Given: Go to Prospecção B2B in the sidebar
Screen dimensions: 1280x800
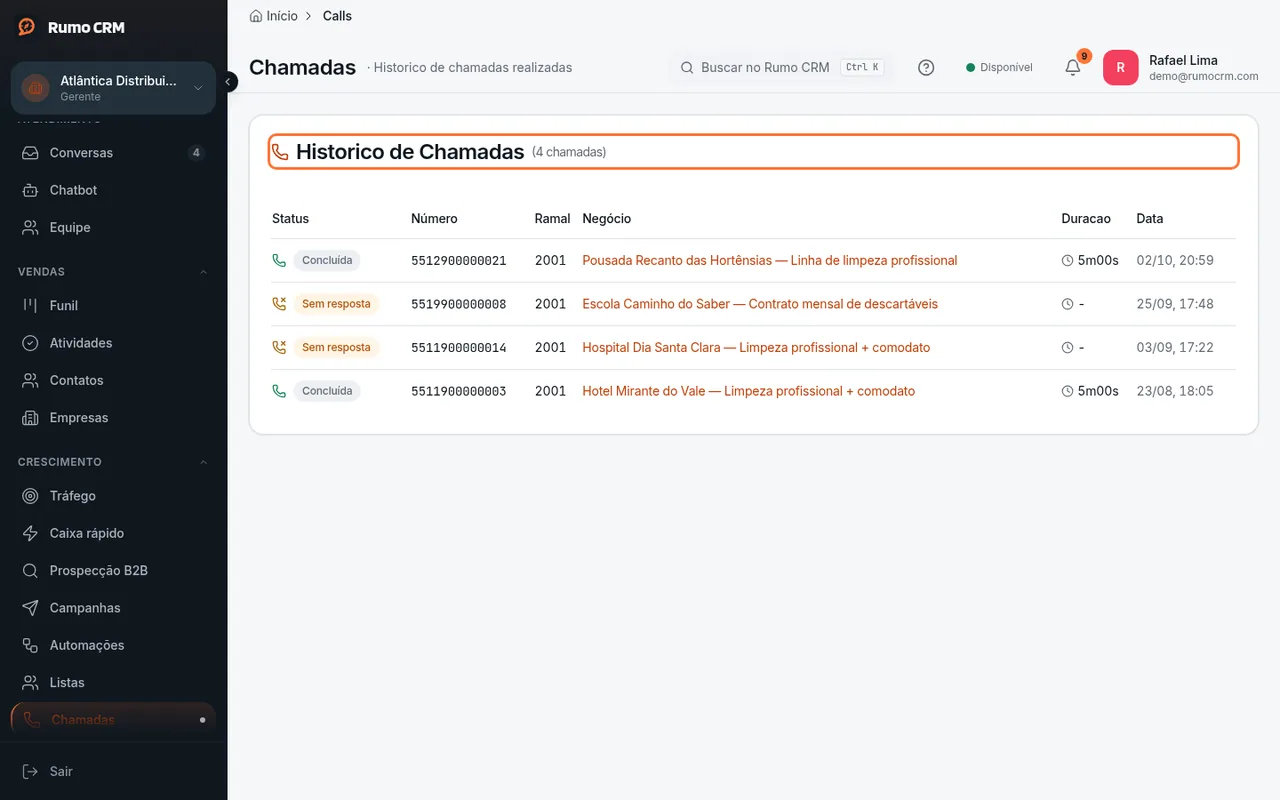Looking at the screenshot, I should [x=113, y=570].
